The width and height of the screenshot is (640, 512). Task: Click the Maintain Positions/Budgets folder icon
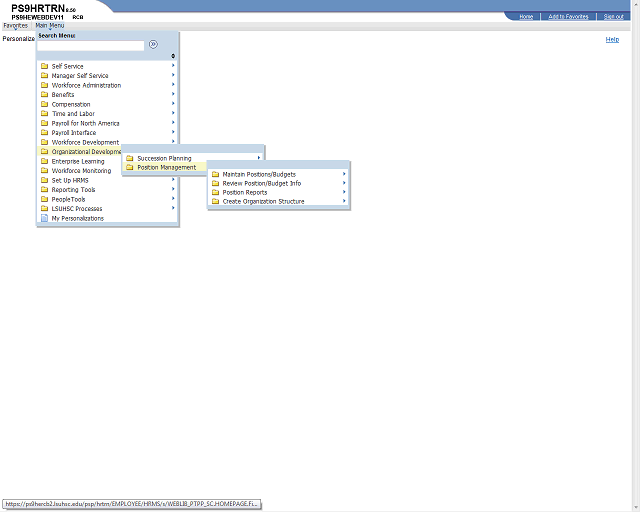216,174
